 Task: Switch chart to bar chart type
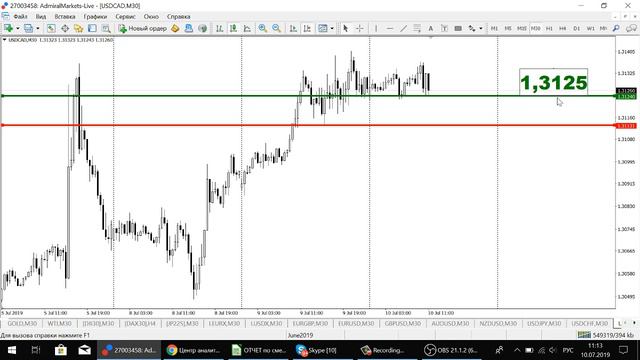[x=220, y=28]
